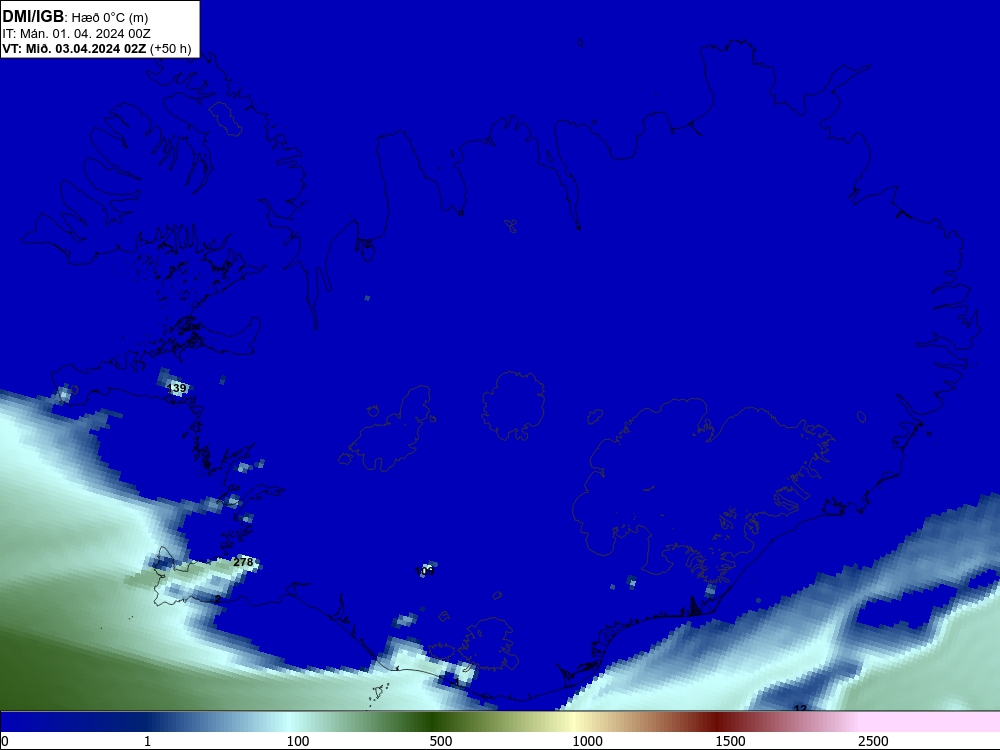Image resolution: width=1000 pixels, height=750 pixels.
Task: Click the legend tick label 1
Action: click(x=147, y=741)
